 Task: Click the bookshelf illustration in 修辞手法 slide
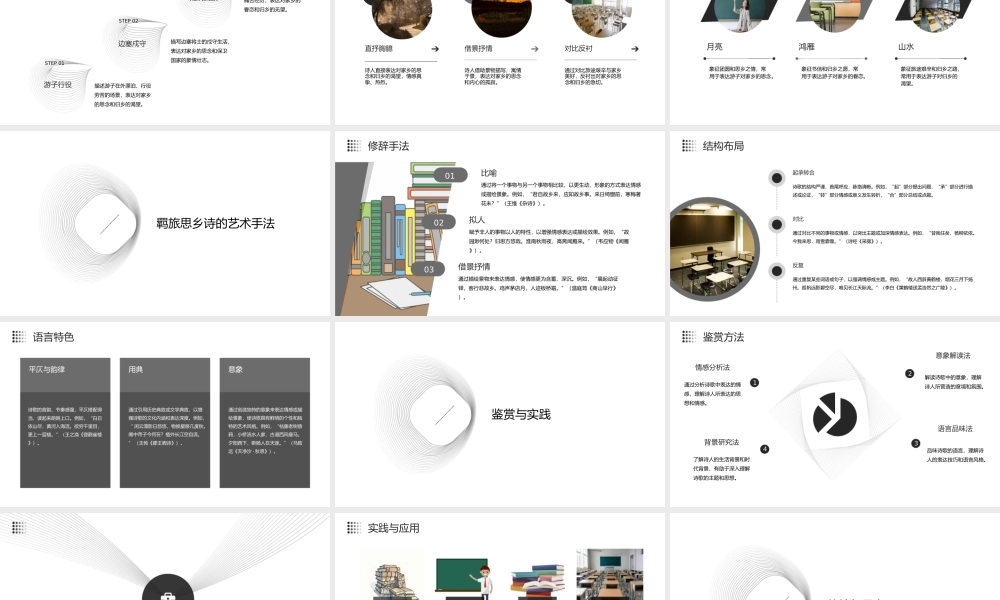tap(395, 239)
